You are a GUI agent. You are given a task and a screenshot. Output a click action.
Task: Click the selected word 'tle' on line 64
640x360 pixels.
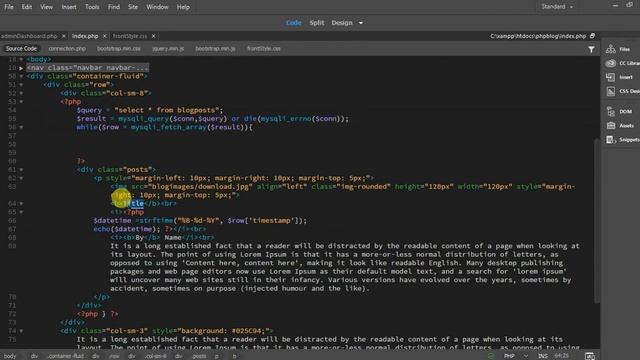coord(137,204)
